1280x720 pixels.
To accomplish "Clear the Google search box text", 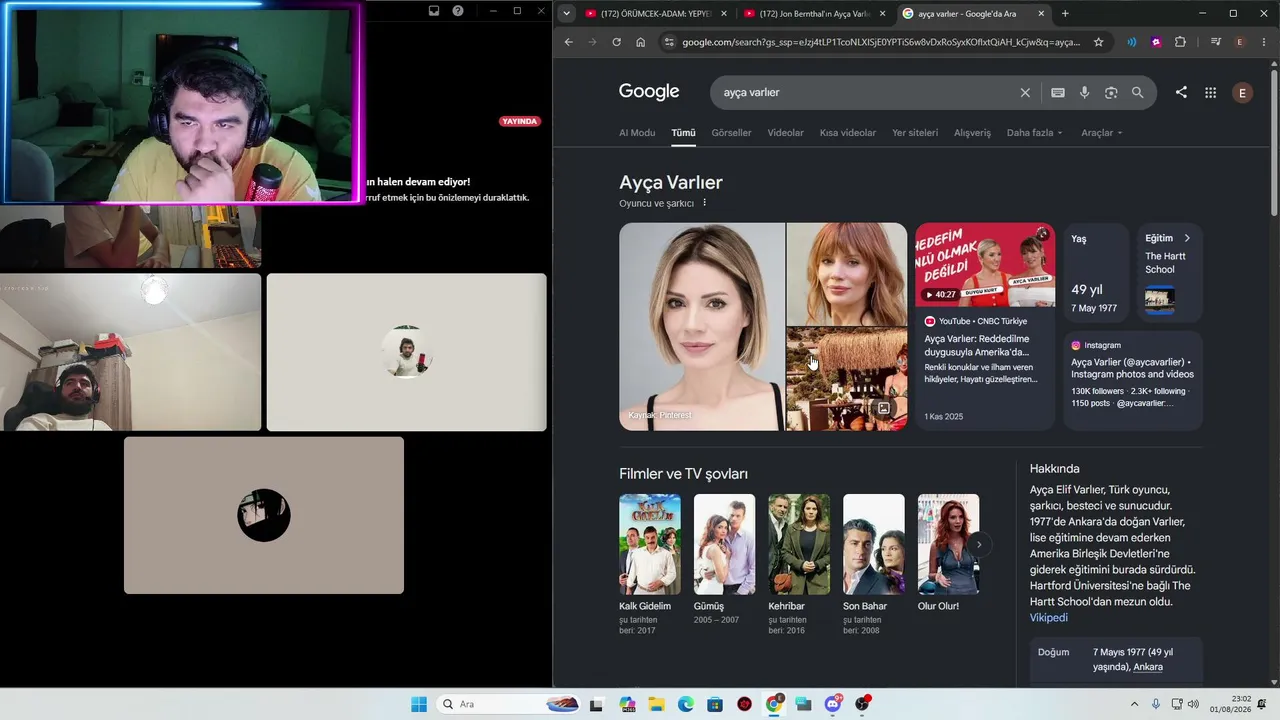I will point(1025,92).
